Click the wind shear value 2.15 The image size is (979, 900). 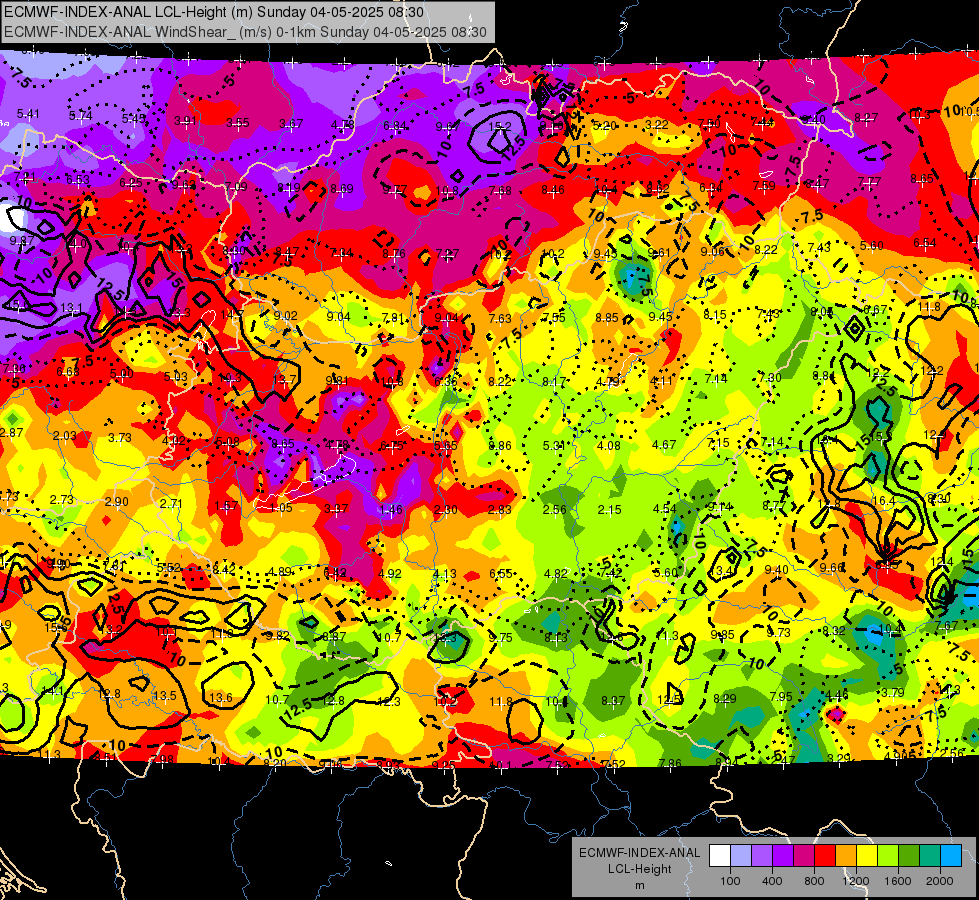609,509
